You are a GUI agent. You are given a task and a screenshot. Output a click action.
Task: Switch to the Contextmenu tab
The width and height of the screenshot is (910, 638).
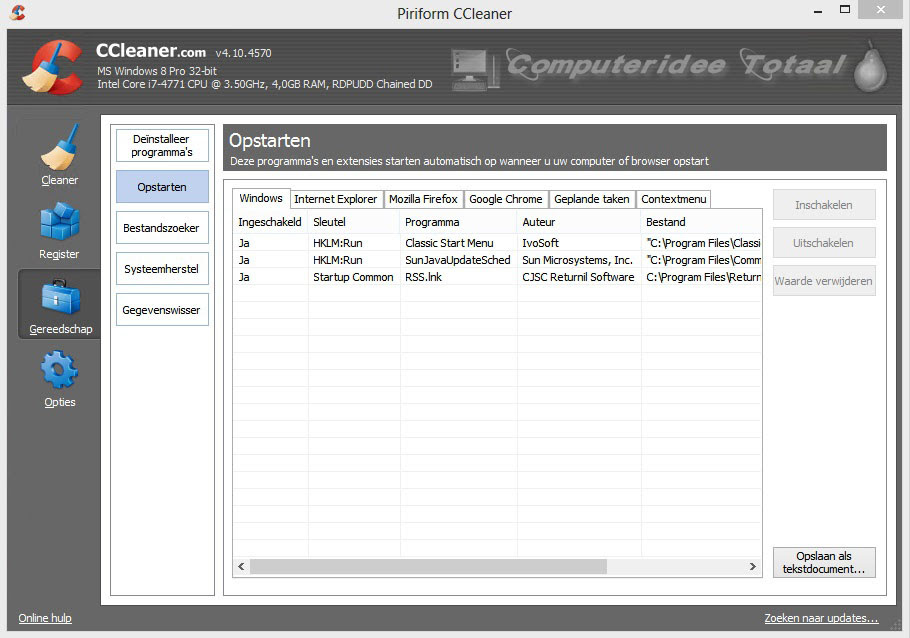click(x=673, y=199)
